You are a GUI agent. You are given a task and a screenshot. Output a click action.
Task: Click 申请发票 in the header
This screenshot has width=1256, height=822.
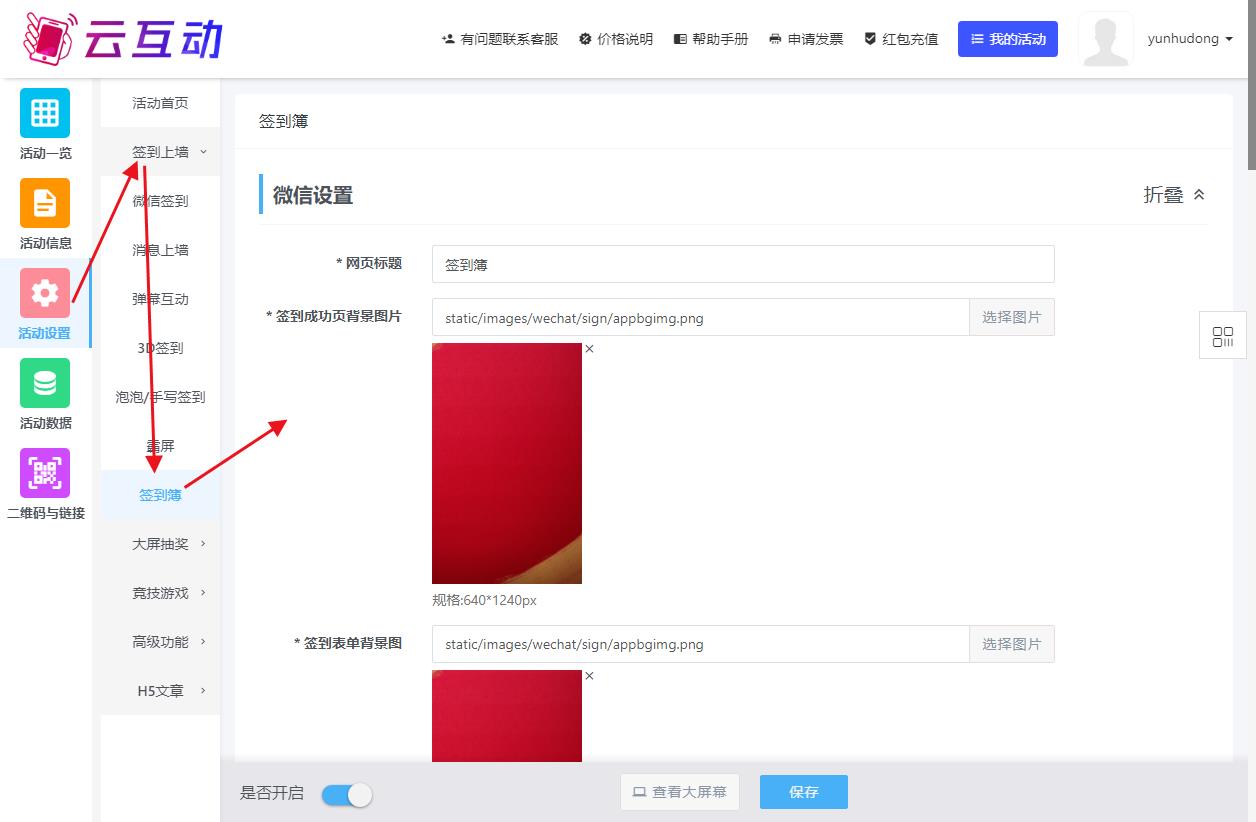pos(806,39)
